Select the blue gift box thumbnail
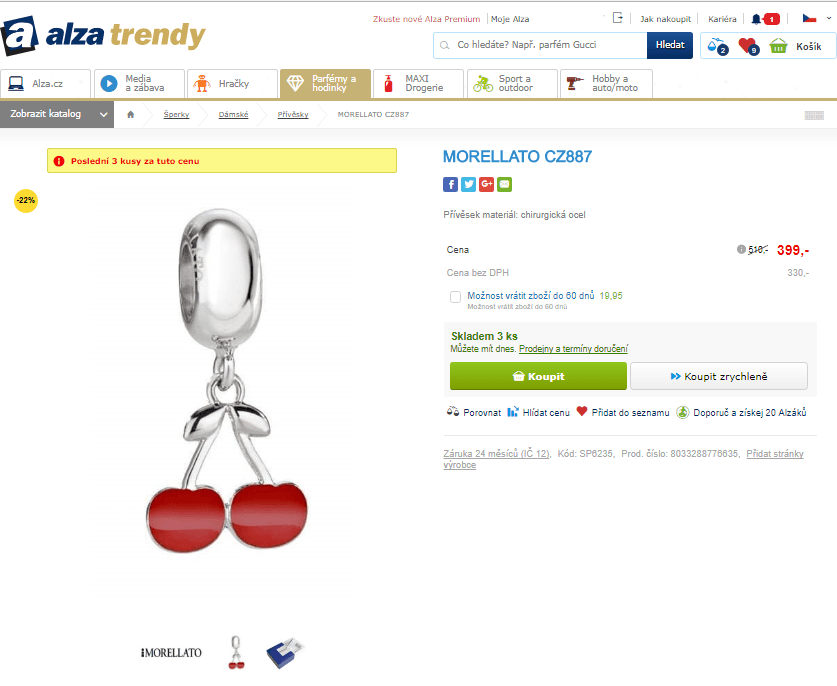Screen dimensions: 837x686 tap(285, 652)
